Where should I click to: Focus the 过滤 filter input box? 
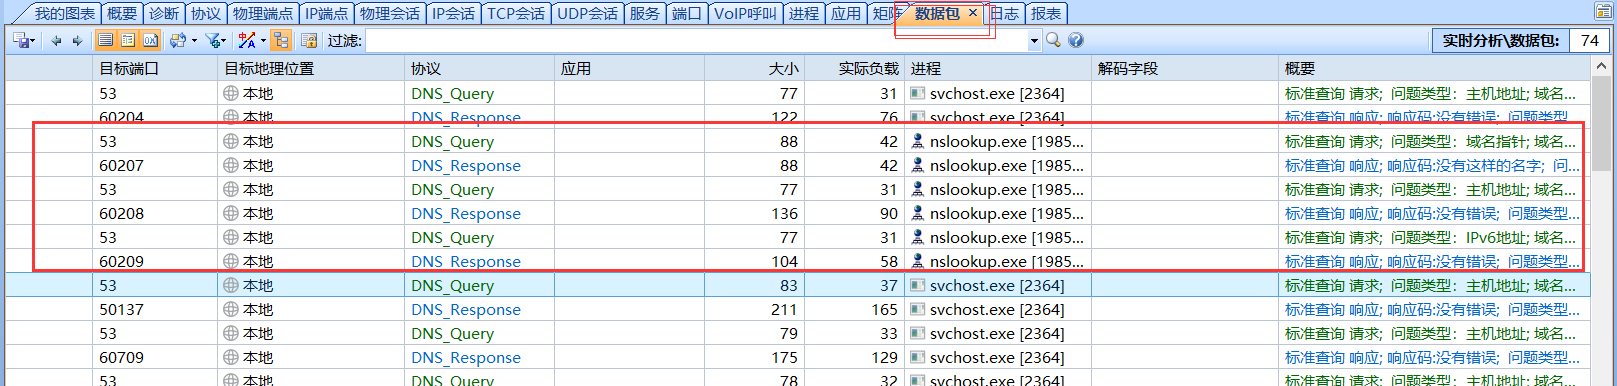click(697, 40)
